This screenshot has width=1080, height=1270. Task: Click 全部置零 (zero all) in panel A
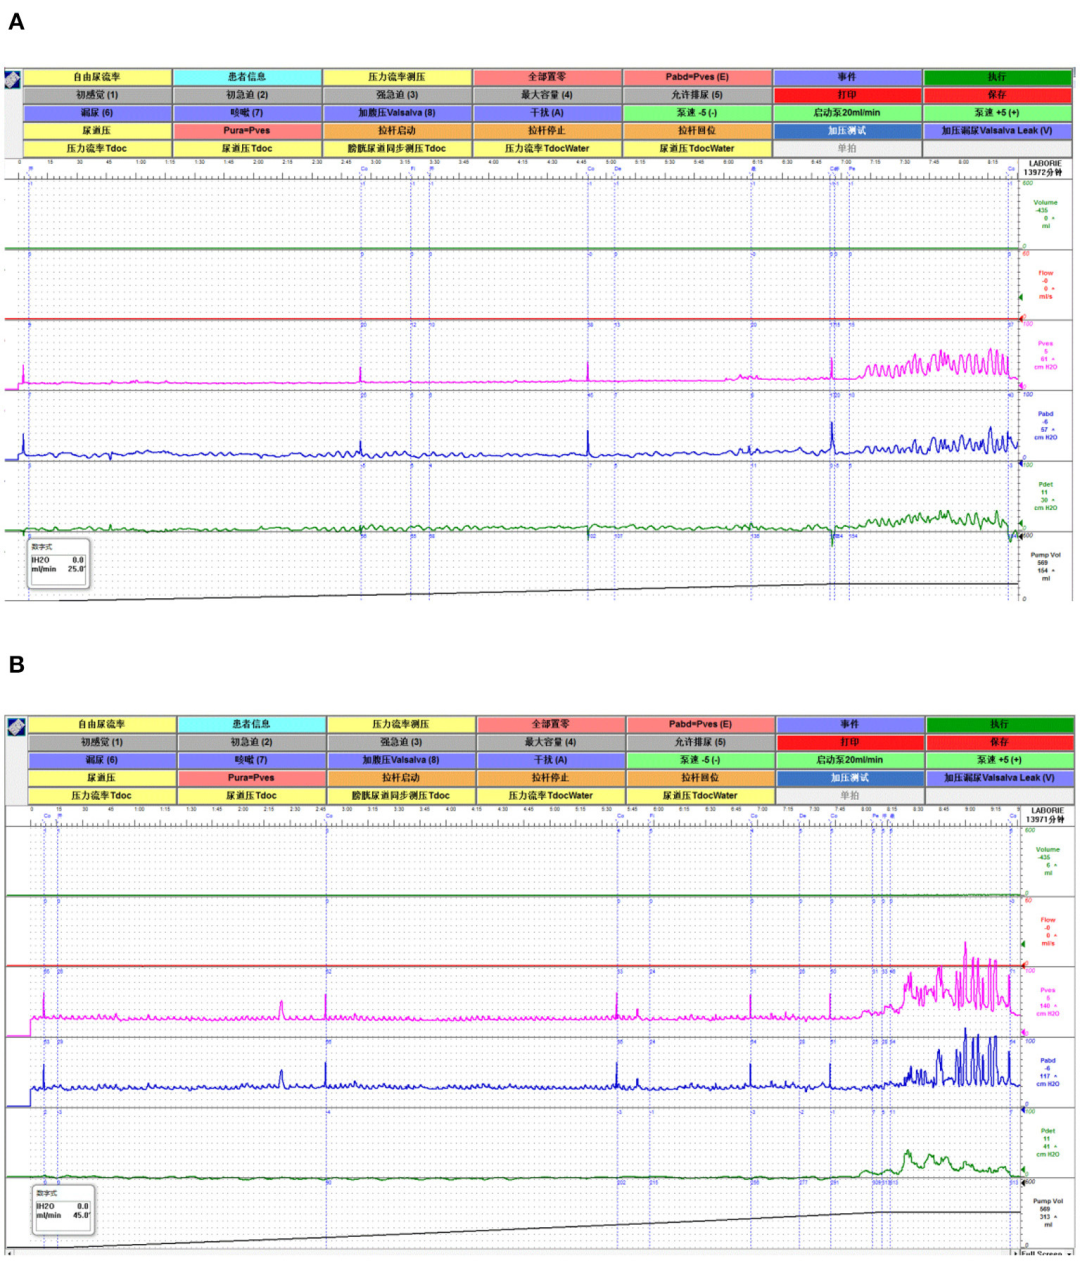(547, 77)
